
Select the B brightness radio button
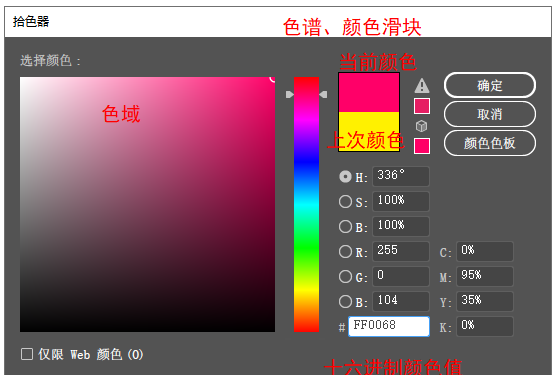[x=345, y=226]
